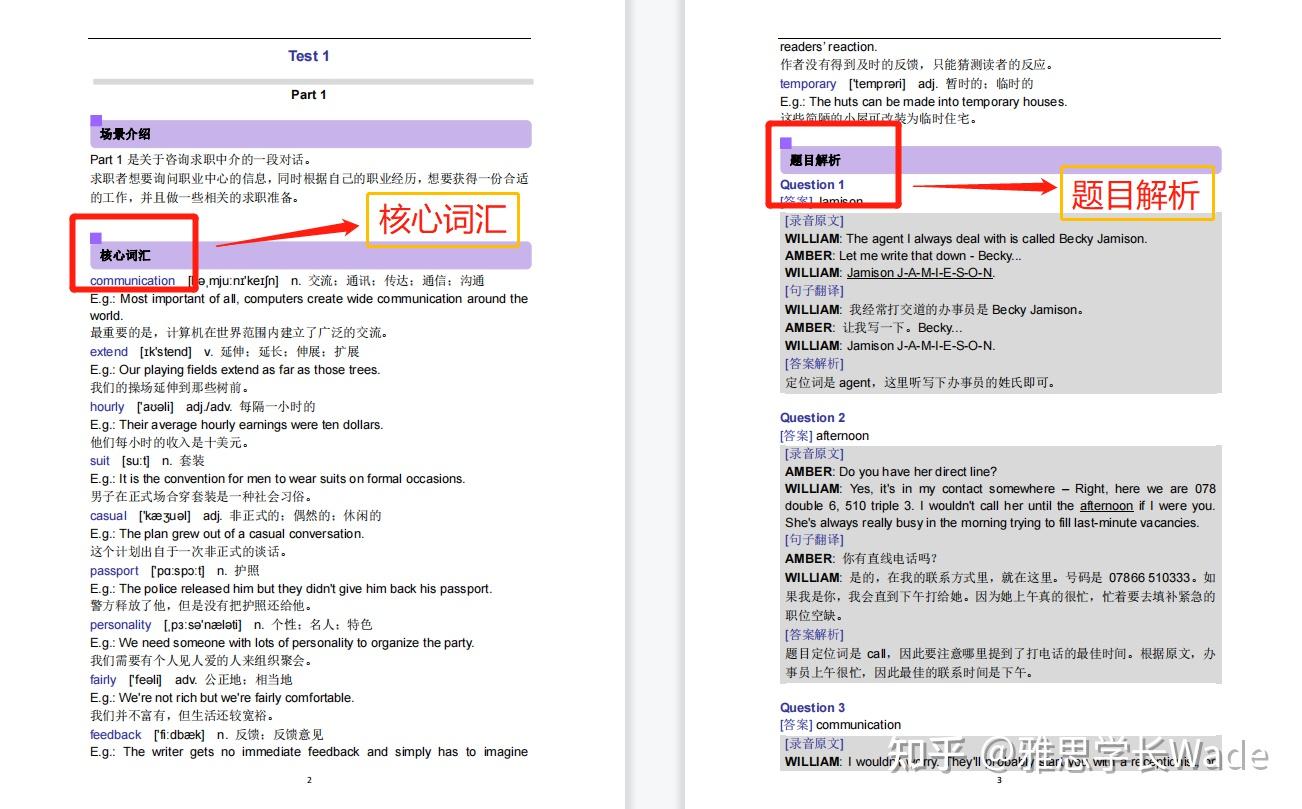Click the [答案解析] label under Question 2
Screen dimensions: 1302x809
pos(814,635)
